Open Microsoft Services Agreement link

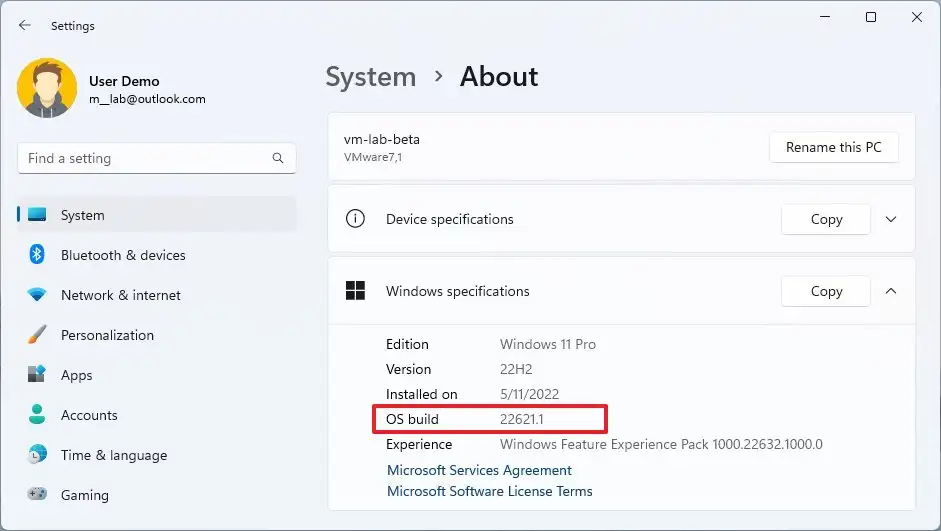pyautogui.click(x=479, y=470)
